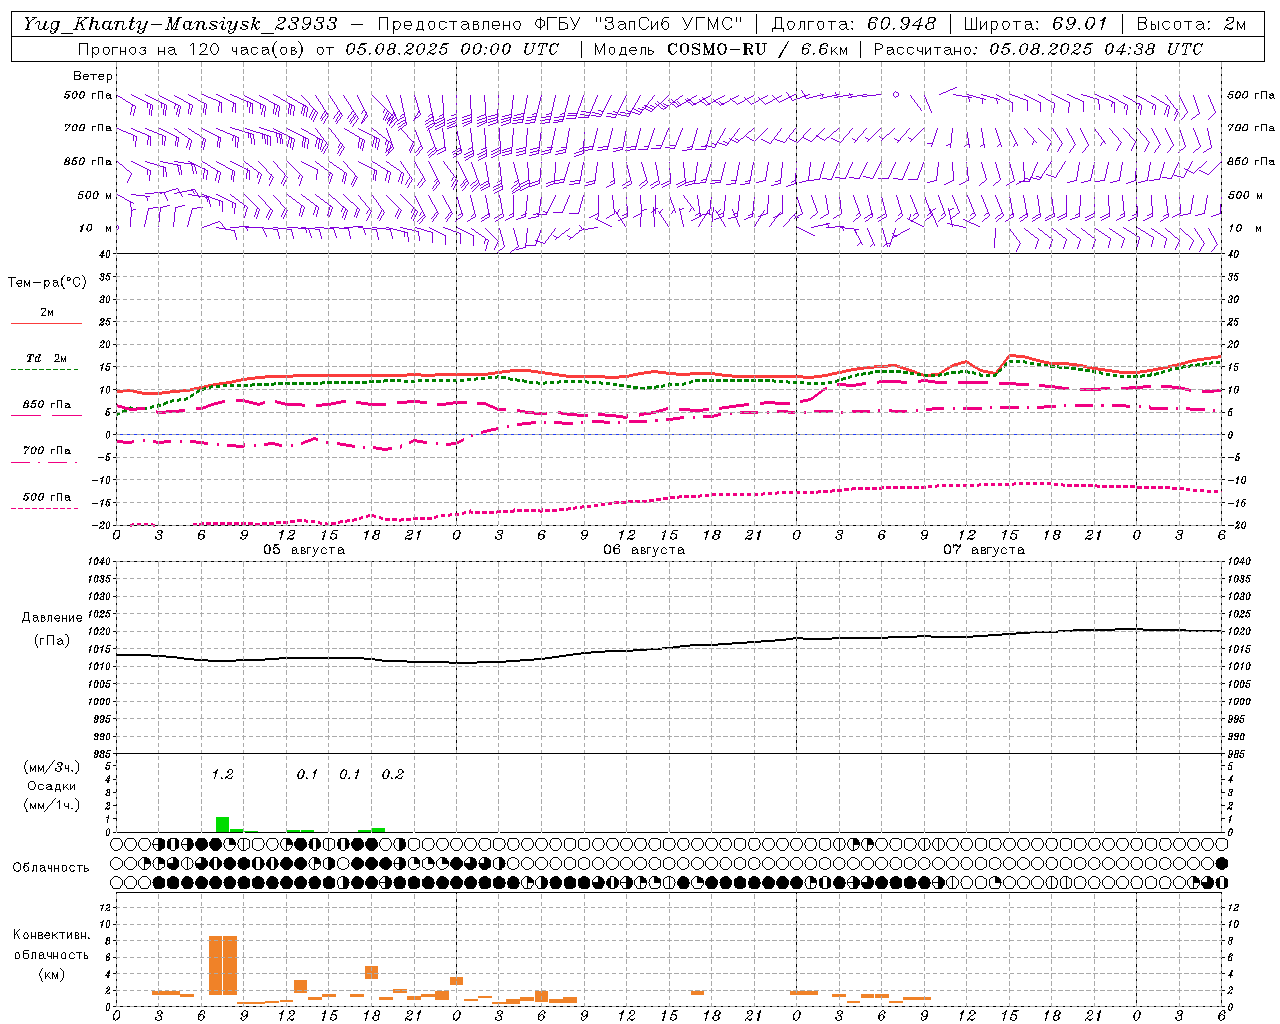Click the elevation label Высота: 2м
Image resolution: width=1280 pixels, height=1024 pixels.
[1192, 24]
